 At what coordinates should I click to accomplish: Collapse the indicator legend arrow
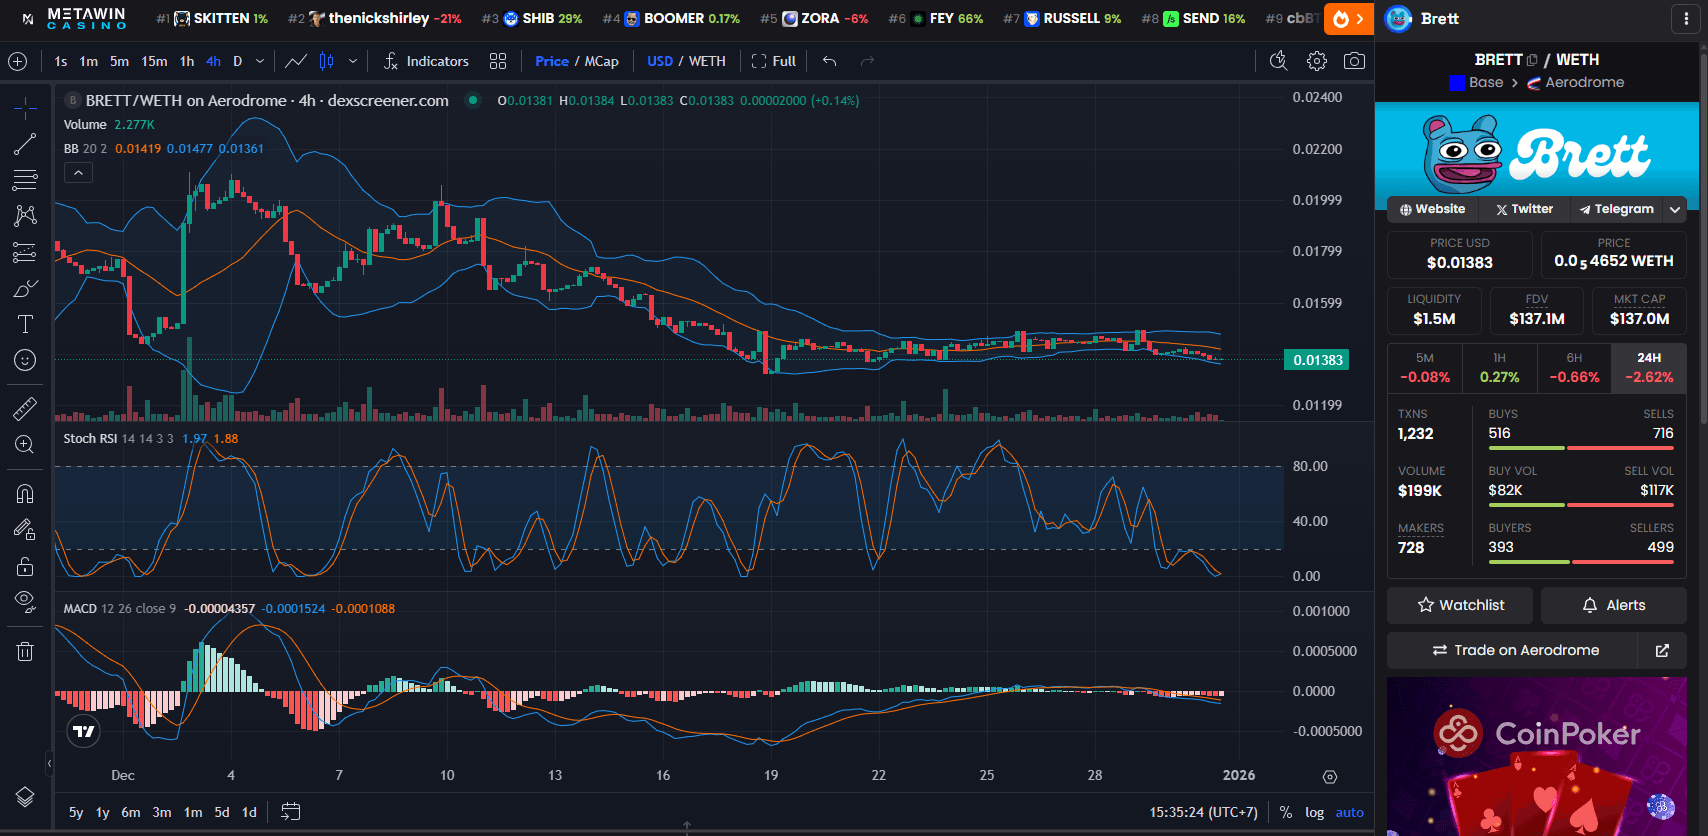pos(78,173)
